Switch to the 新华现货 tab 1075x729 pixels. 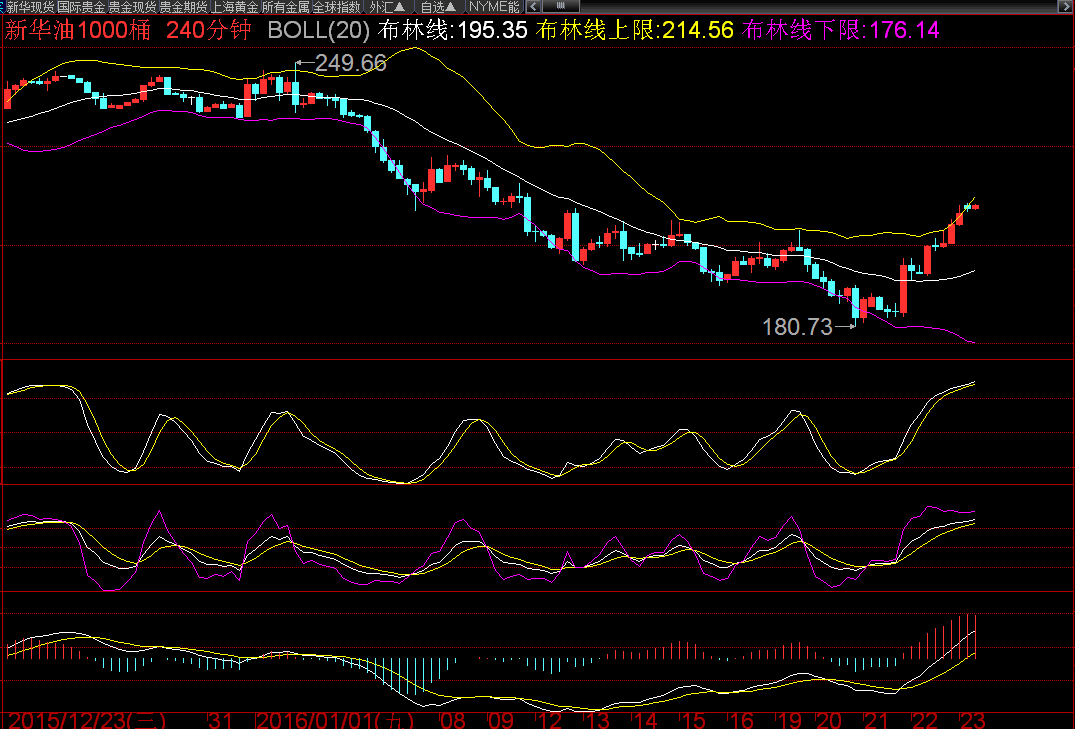30,6
